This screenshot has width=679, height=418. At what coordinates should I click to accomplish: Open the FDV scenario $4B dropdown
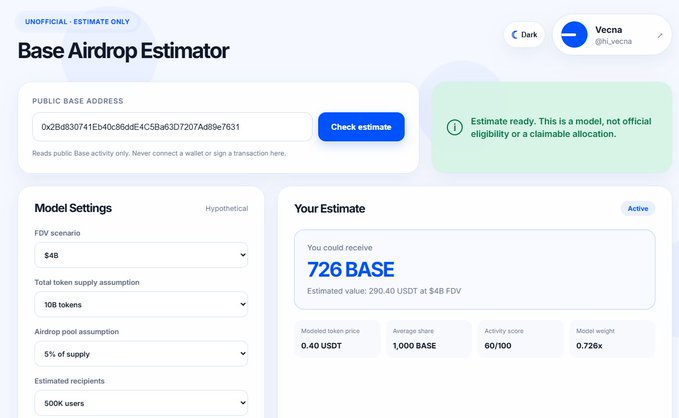[141, 255]
